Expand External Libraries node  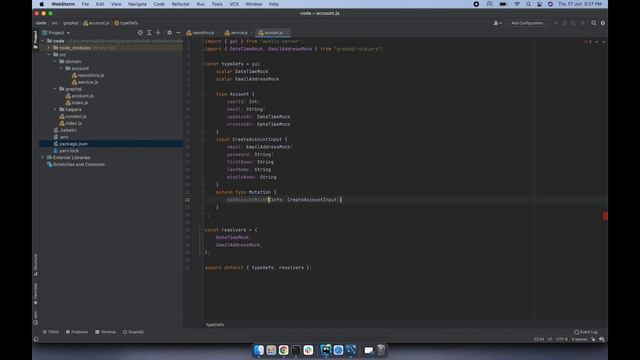(x=43, y=158)
